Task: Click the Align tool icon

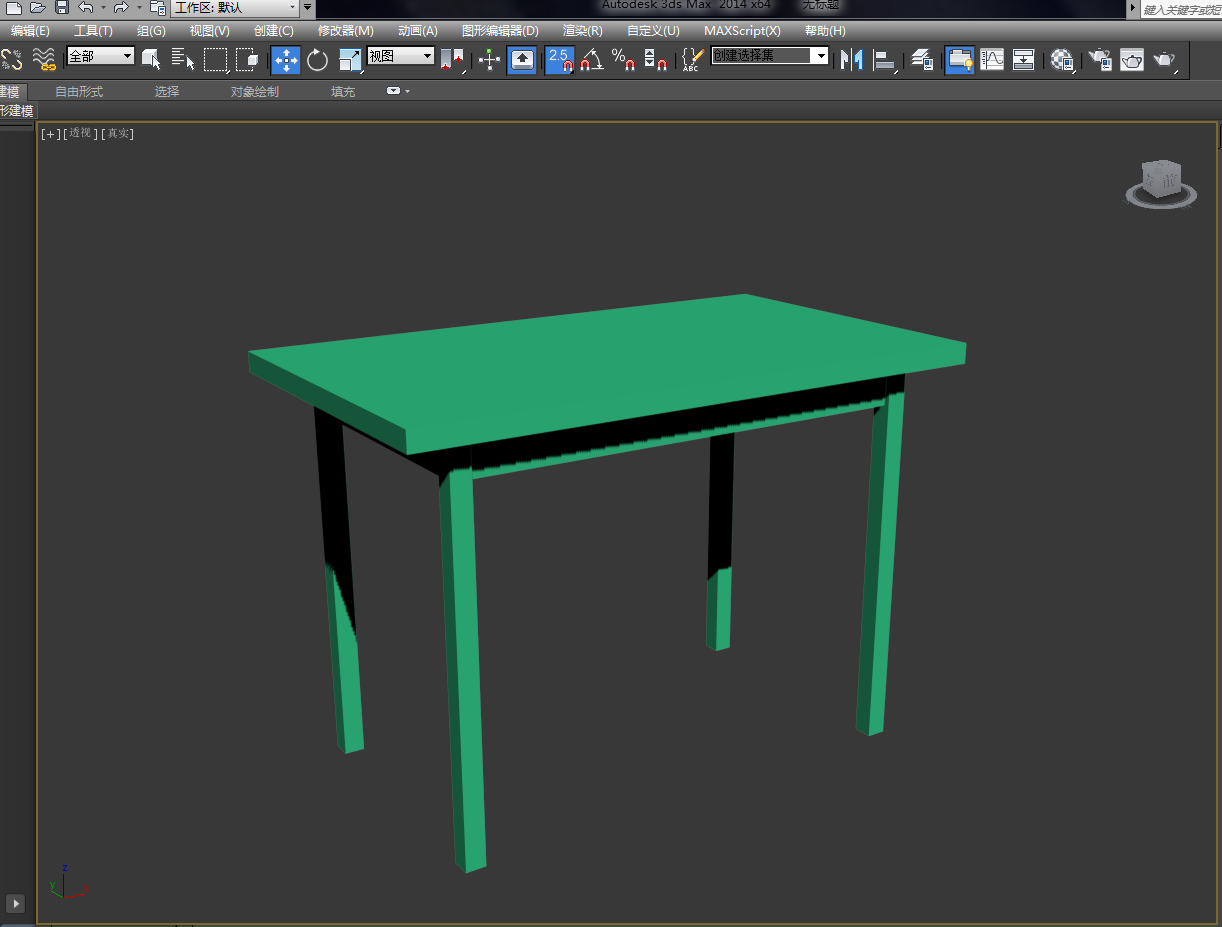Action: coord(885,60)
